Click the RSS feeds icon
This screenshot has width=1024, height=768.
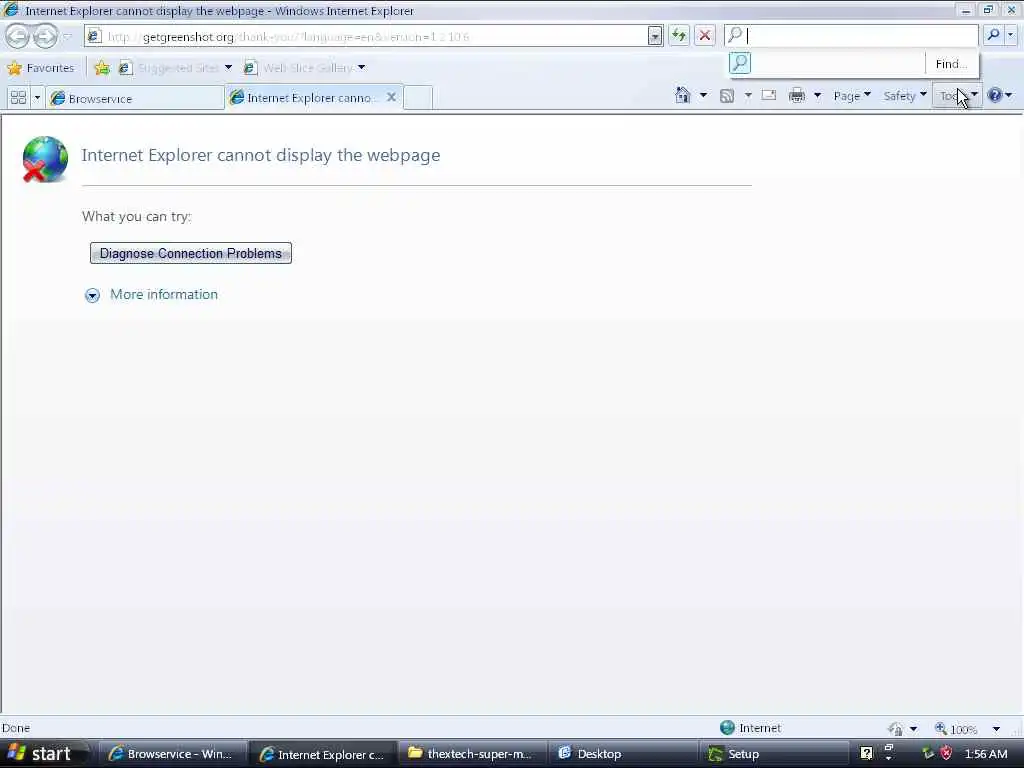[x=727, y=96]
